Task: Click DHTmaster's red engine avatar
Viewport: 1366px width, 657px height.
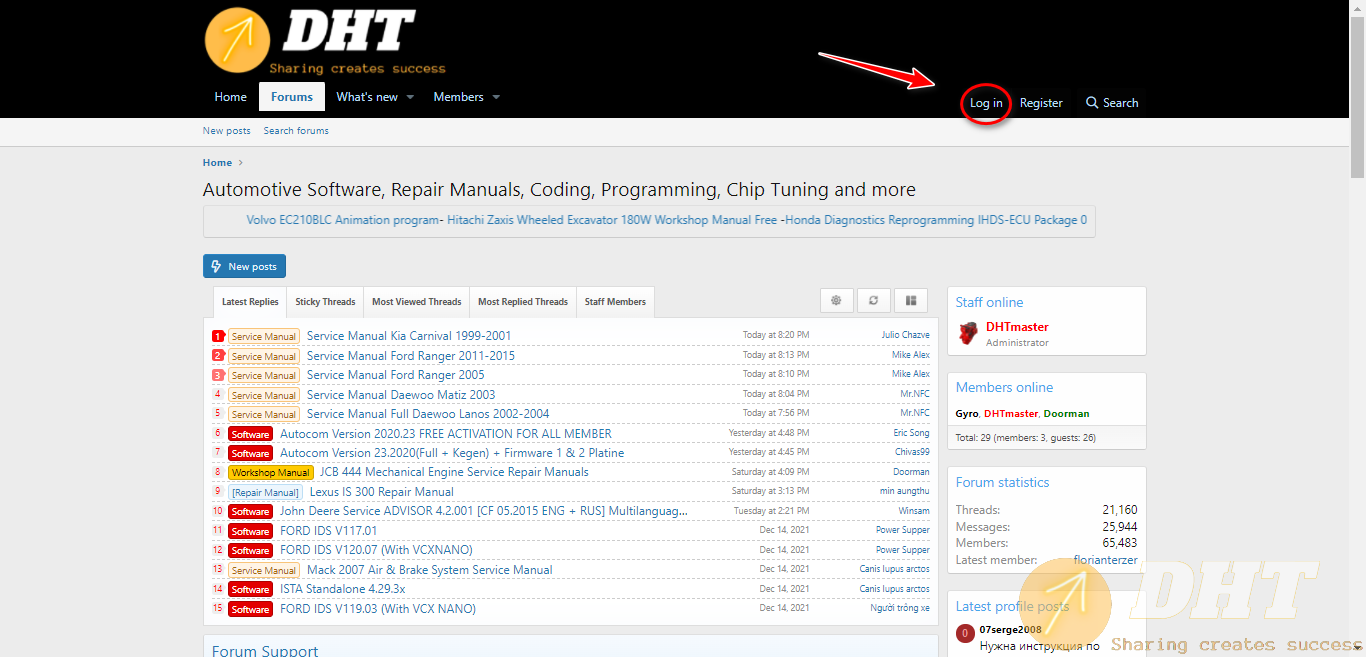Action: point(967,334)
